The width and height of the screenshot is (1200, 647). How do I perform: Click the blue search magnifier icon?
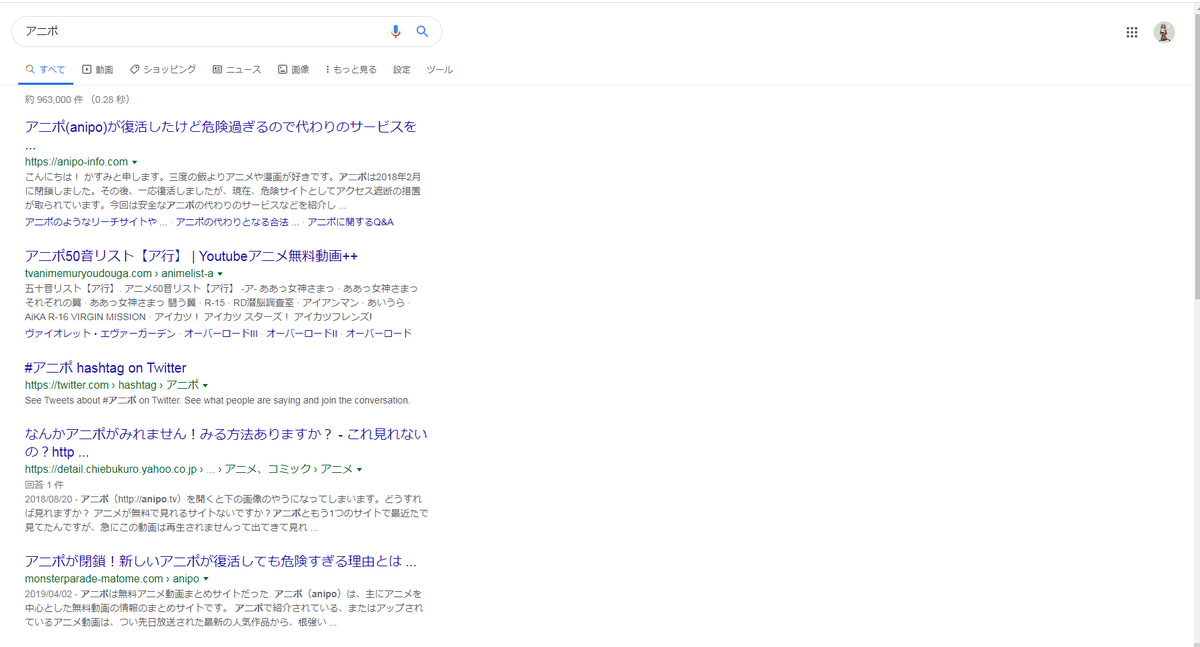point(422,32)
